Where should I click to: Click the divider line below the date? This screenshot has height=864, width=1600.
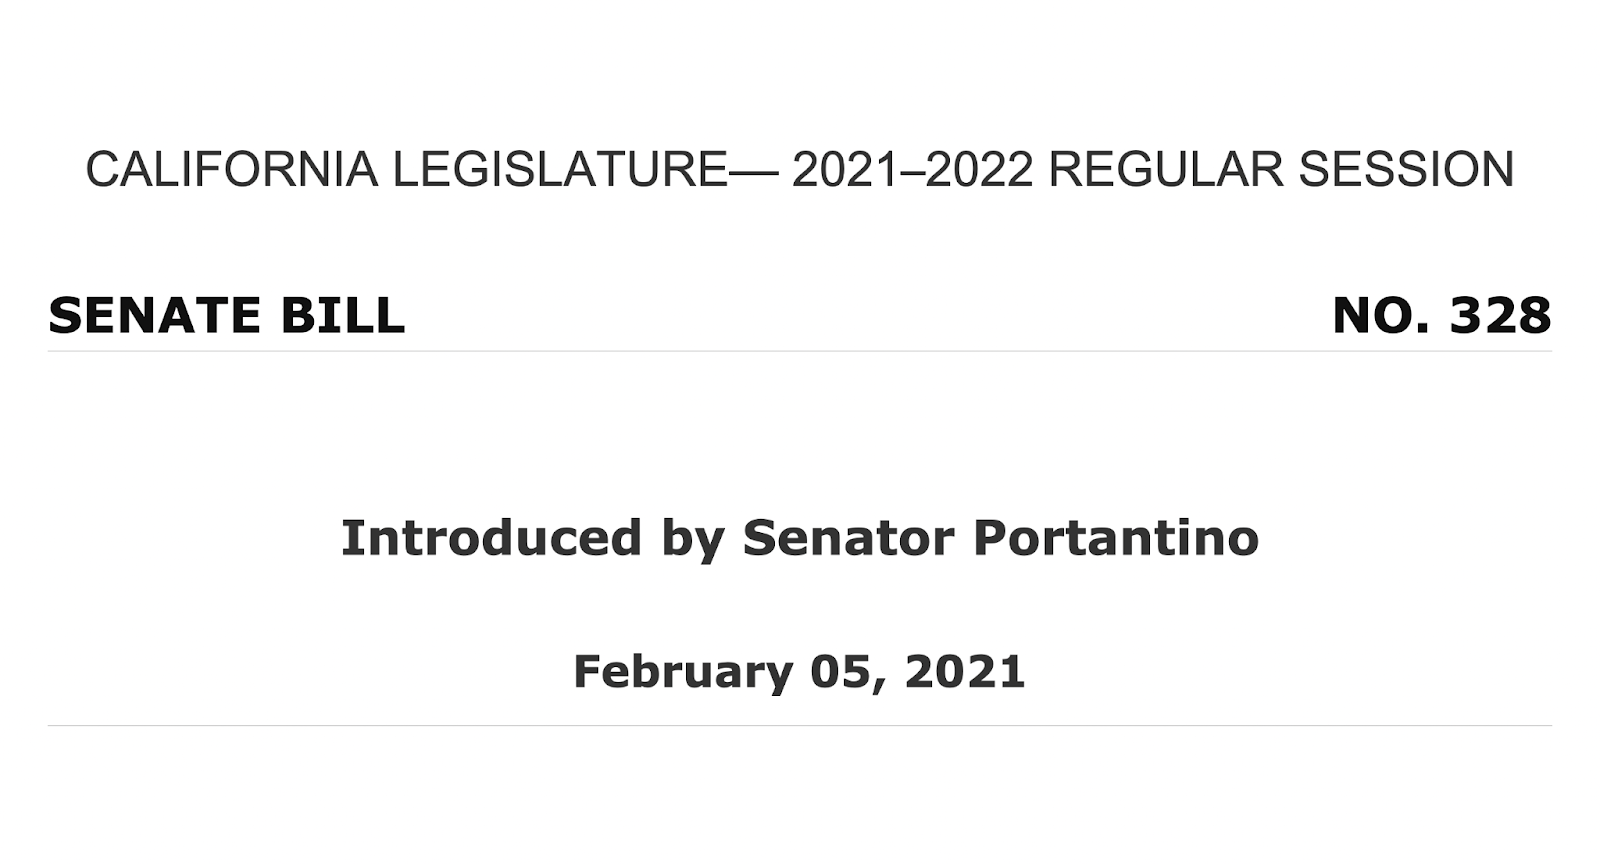[x=800, y=725]
